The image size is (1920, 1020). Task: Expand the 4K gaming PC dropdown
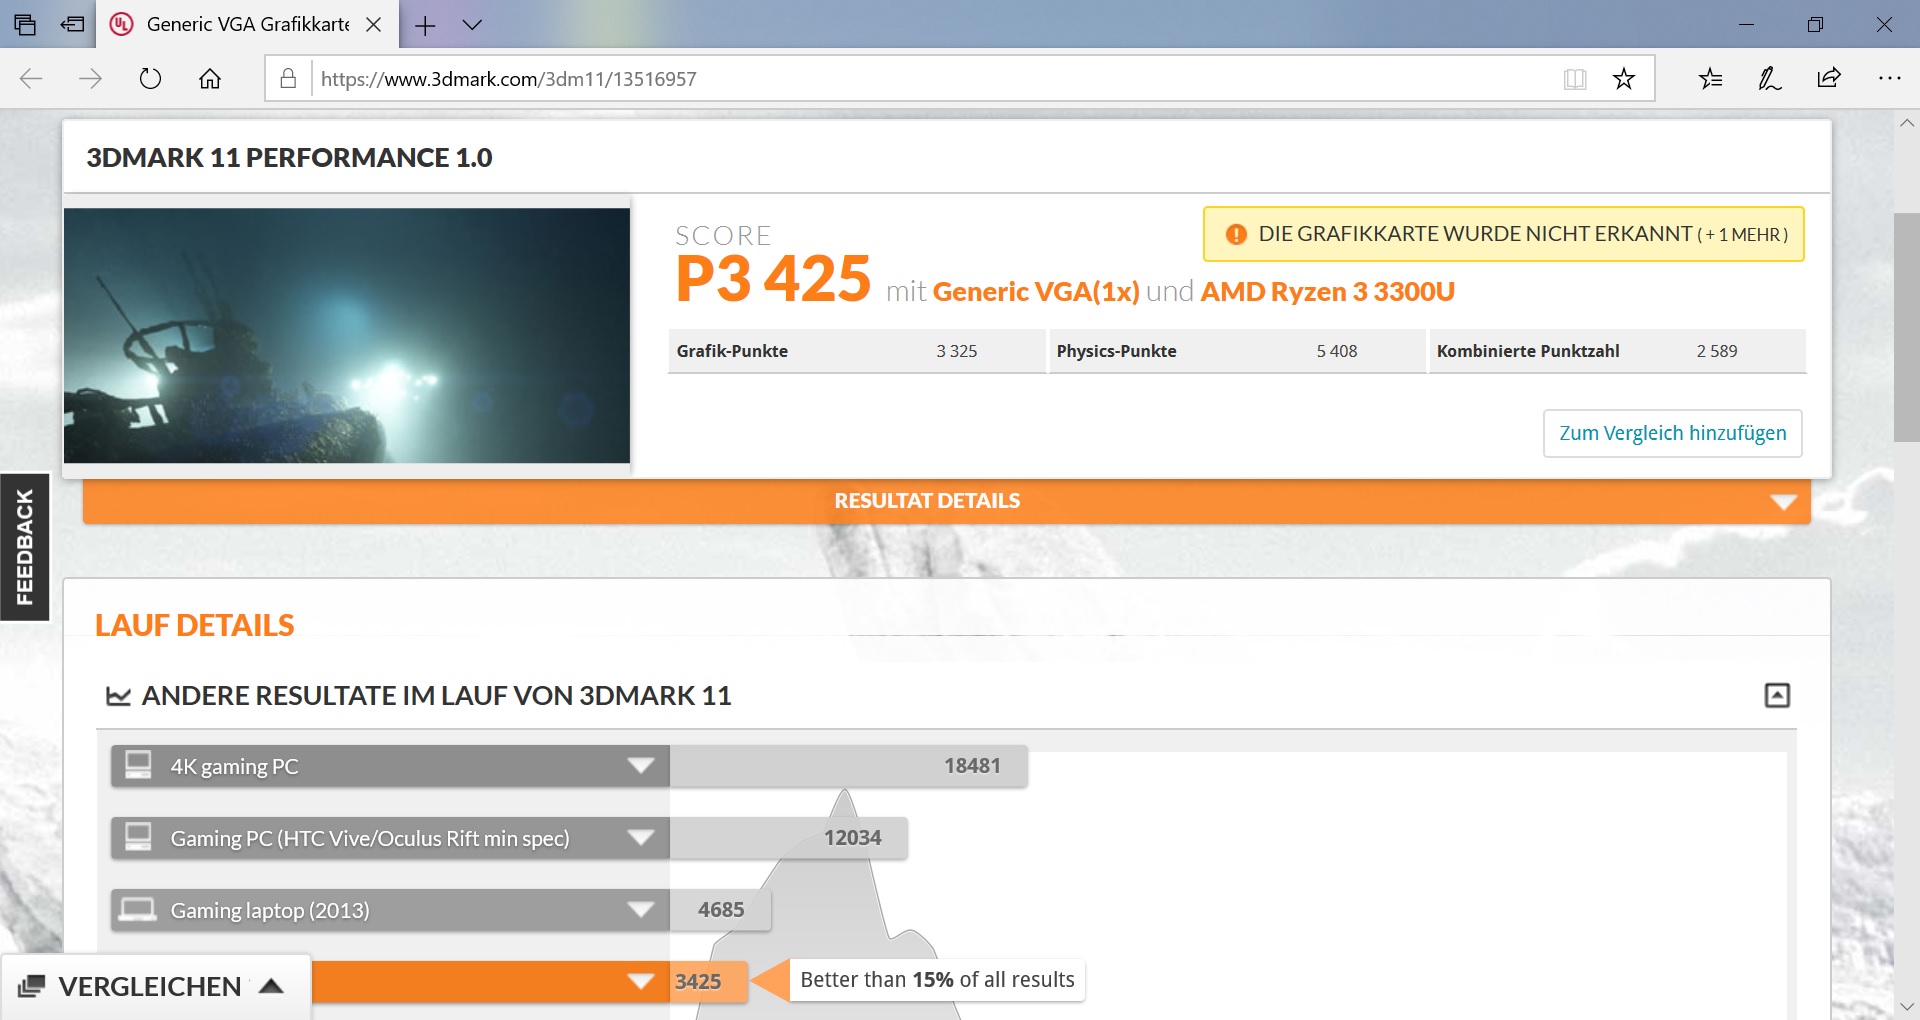coord(640,766)
